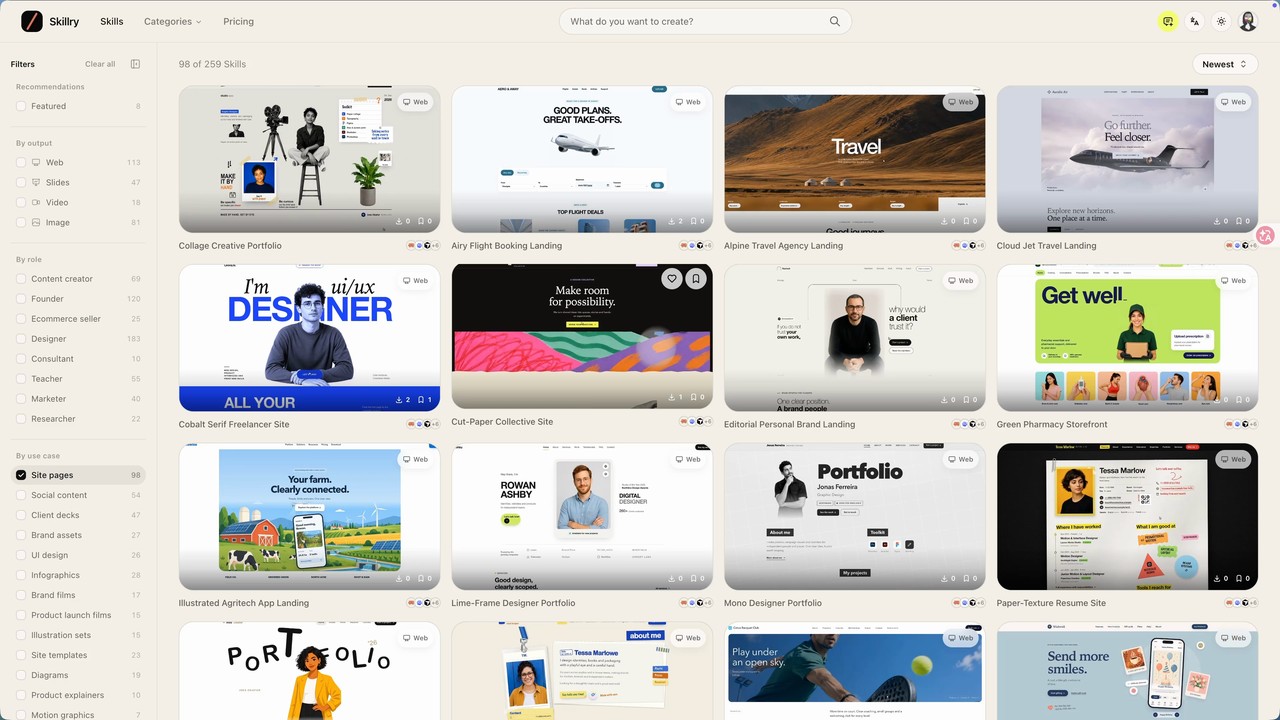
Task: Click the 'Cloud Jet Travel Landing' title
Action: click(x=1046, y=245)
